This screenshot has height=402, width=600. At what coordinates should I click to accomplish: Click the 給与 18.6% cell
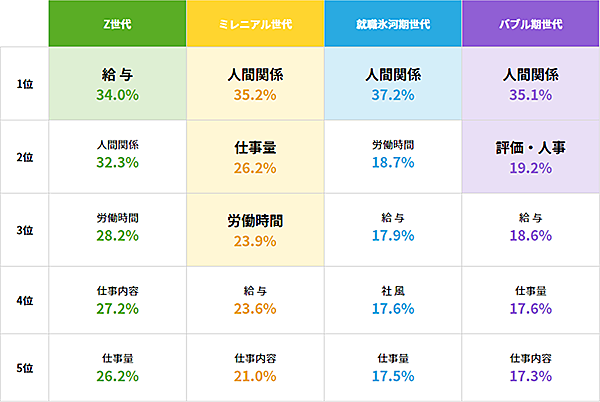tap(530, 229)
